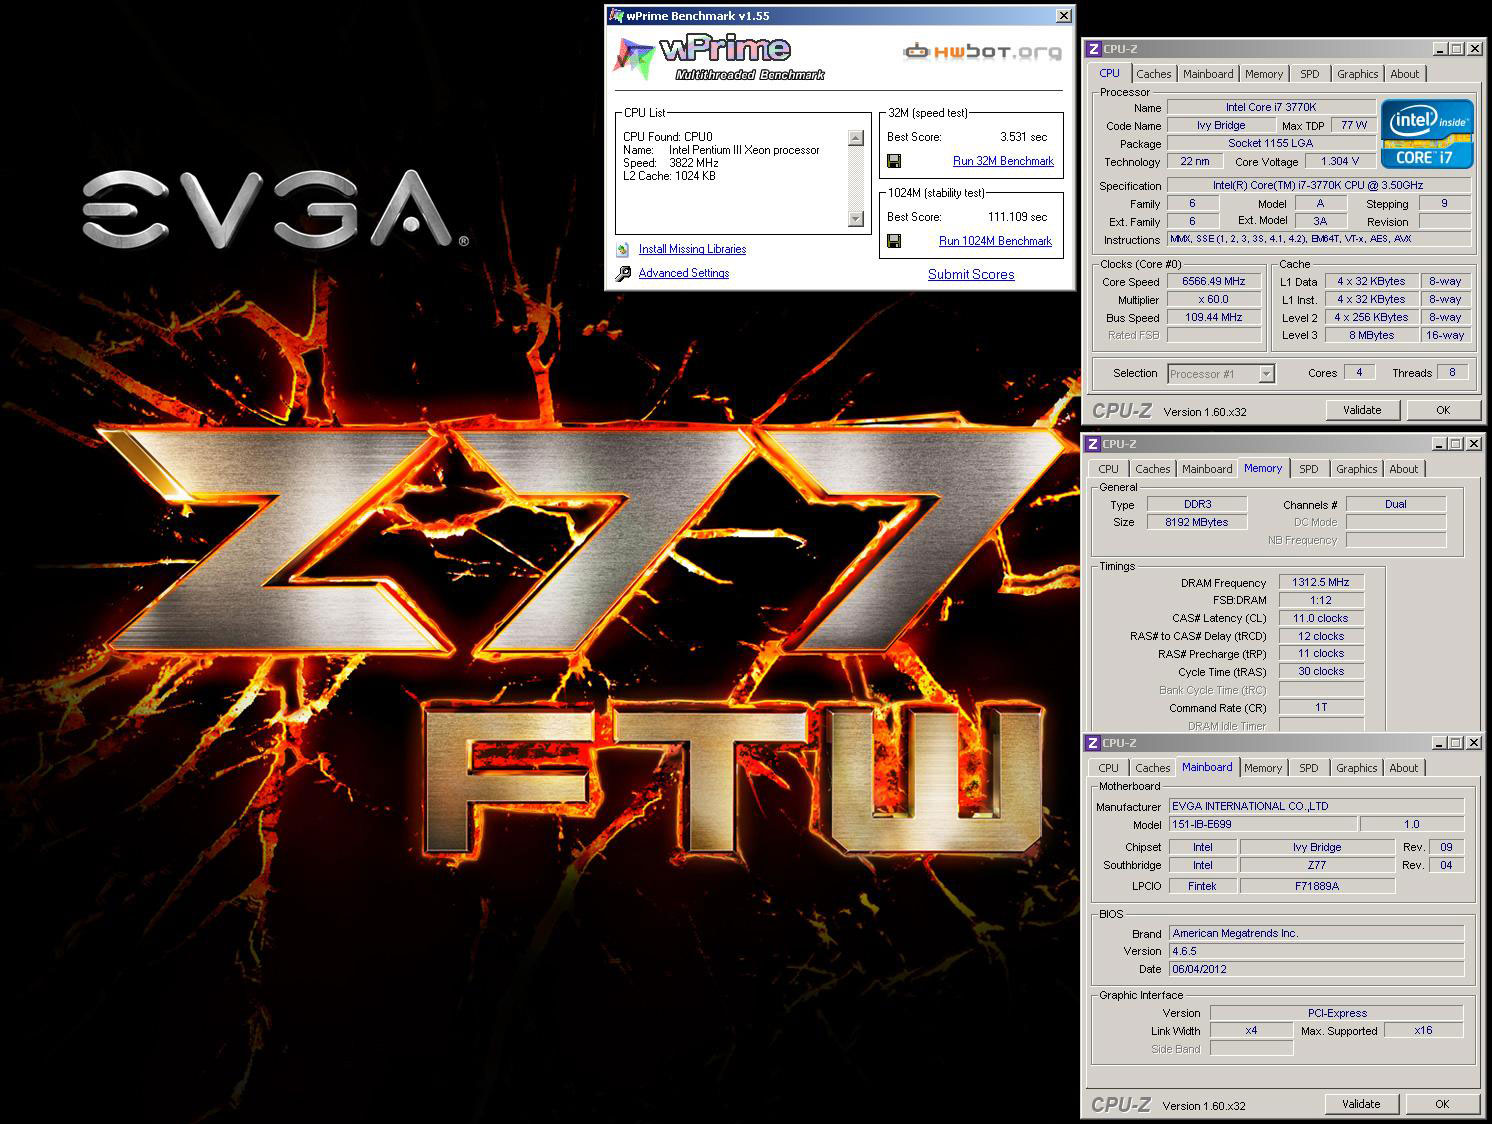Click the wPrime Multithreaded Benchmark logo
The height and width of the screenshot is (1124, 1492).
coord(719,58)
